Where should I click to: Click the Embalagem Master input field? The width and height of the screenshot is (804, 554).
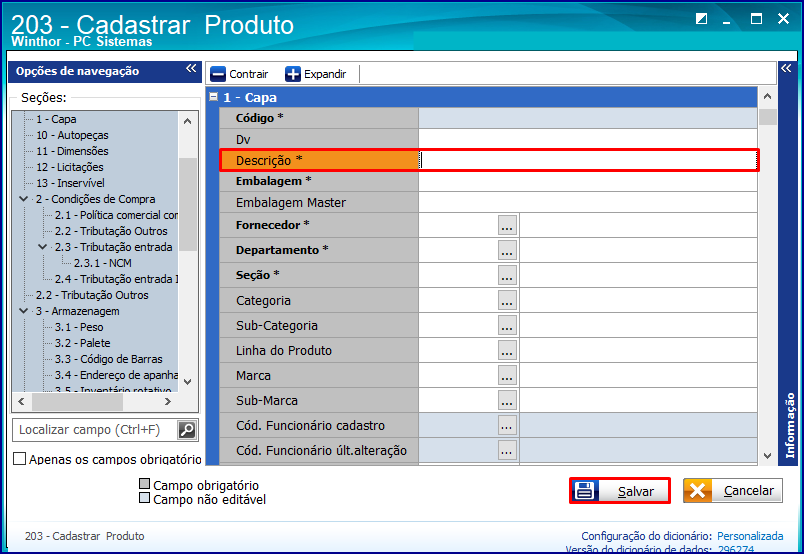point(588,203)
